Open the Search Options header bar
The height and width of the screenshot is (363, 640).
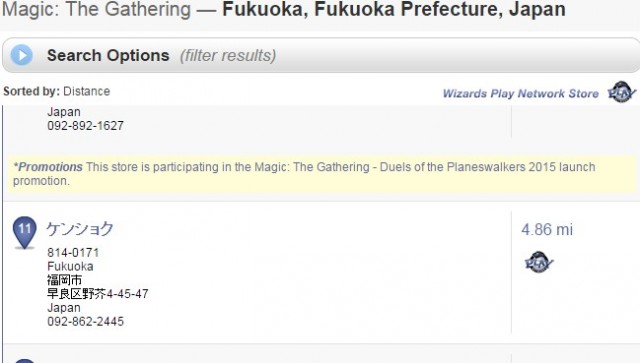[321, 55]
